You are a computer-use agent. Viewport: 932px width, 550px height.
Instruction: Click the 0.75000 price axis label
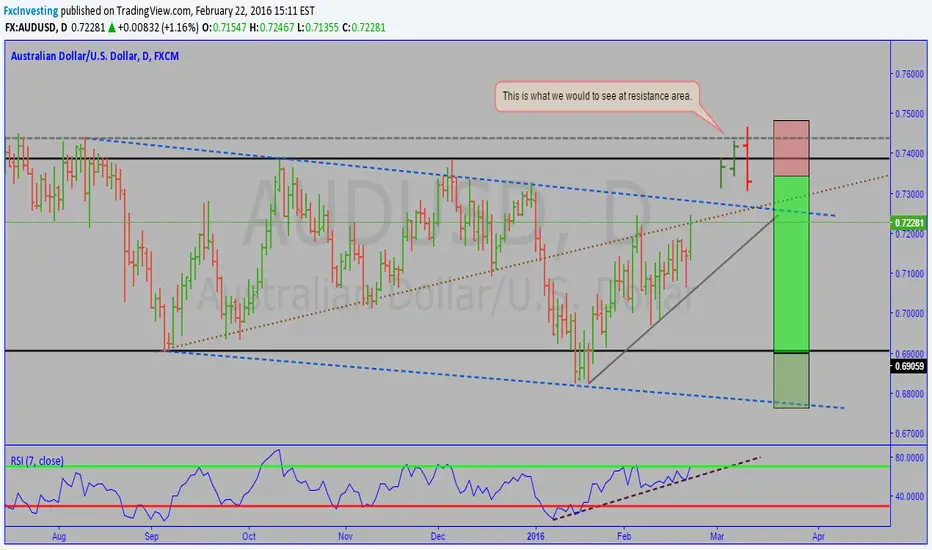[x=909, y=114]
